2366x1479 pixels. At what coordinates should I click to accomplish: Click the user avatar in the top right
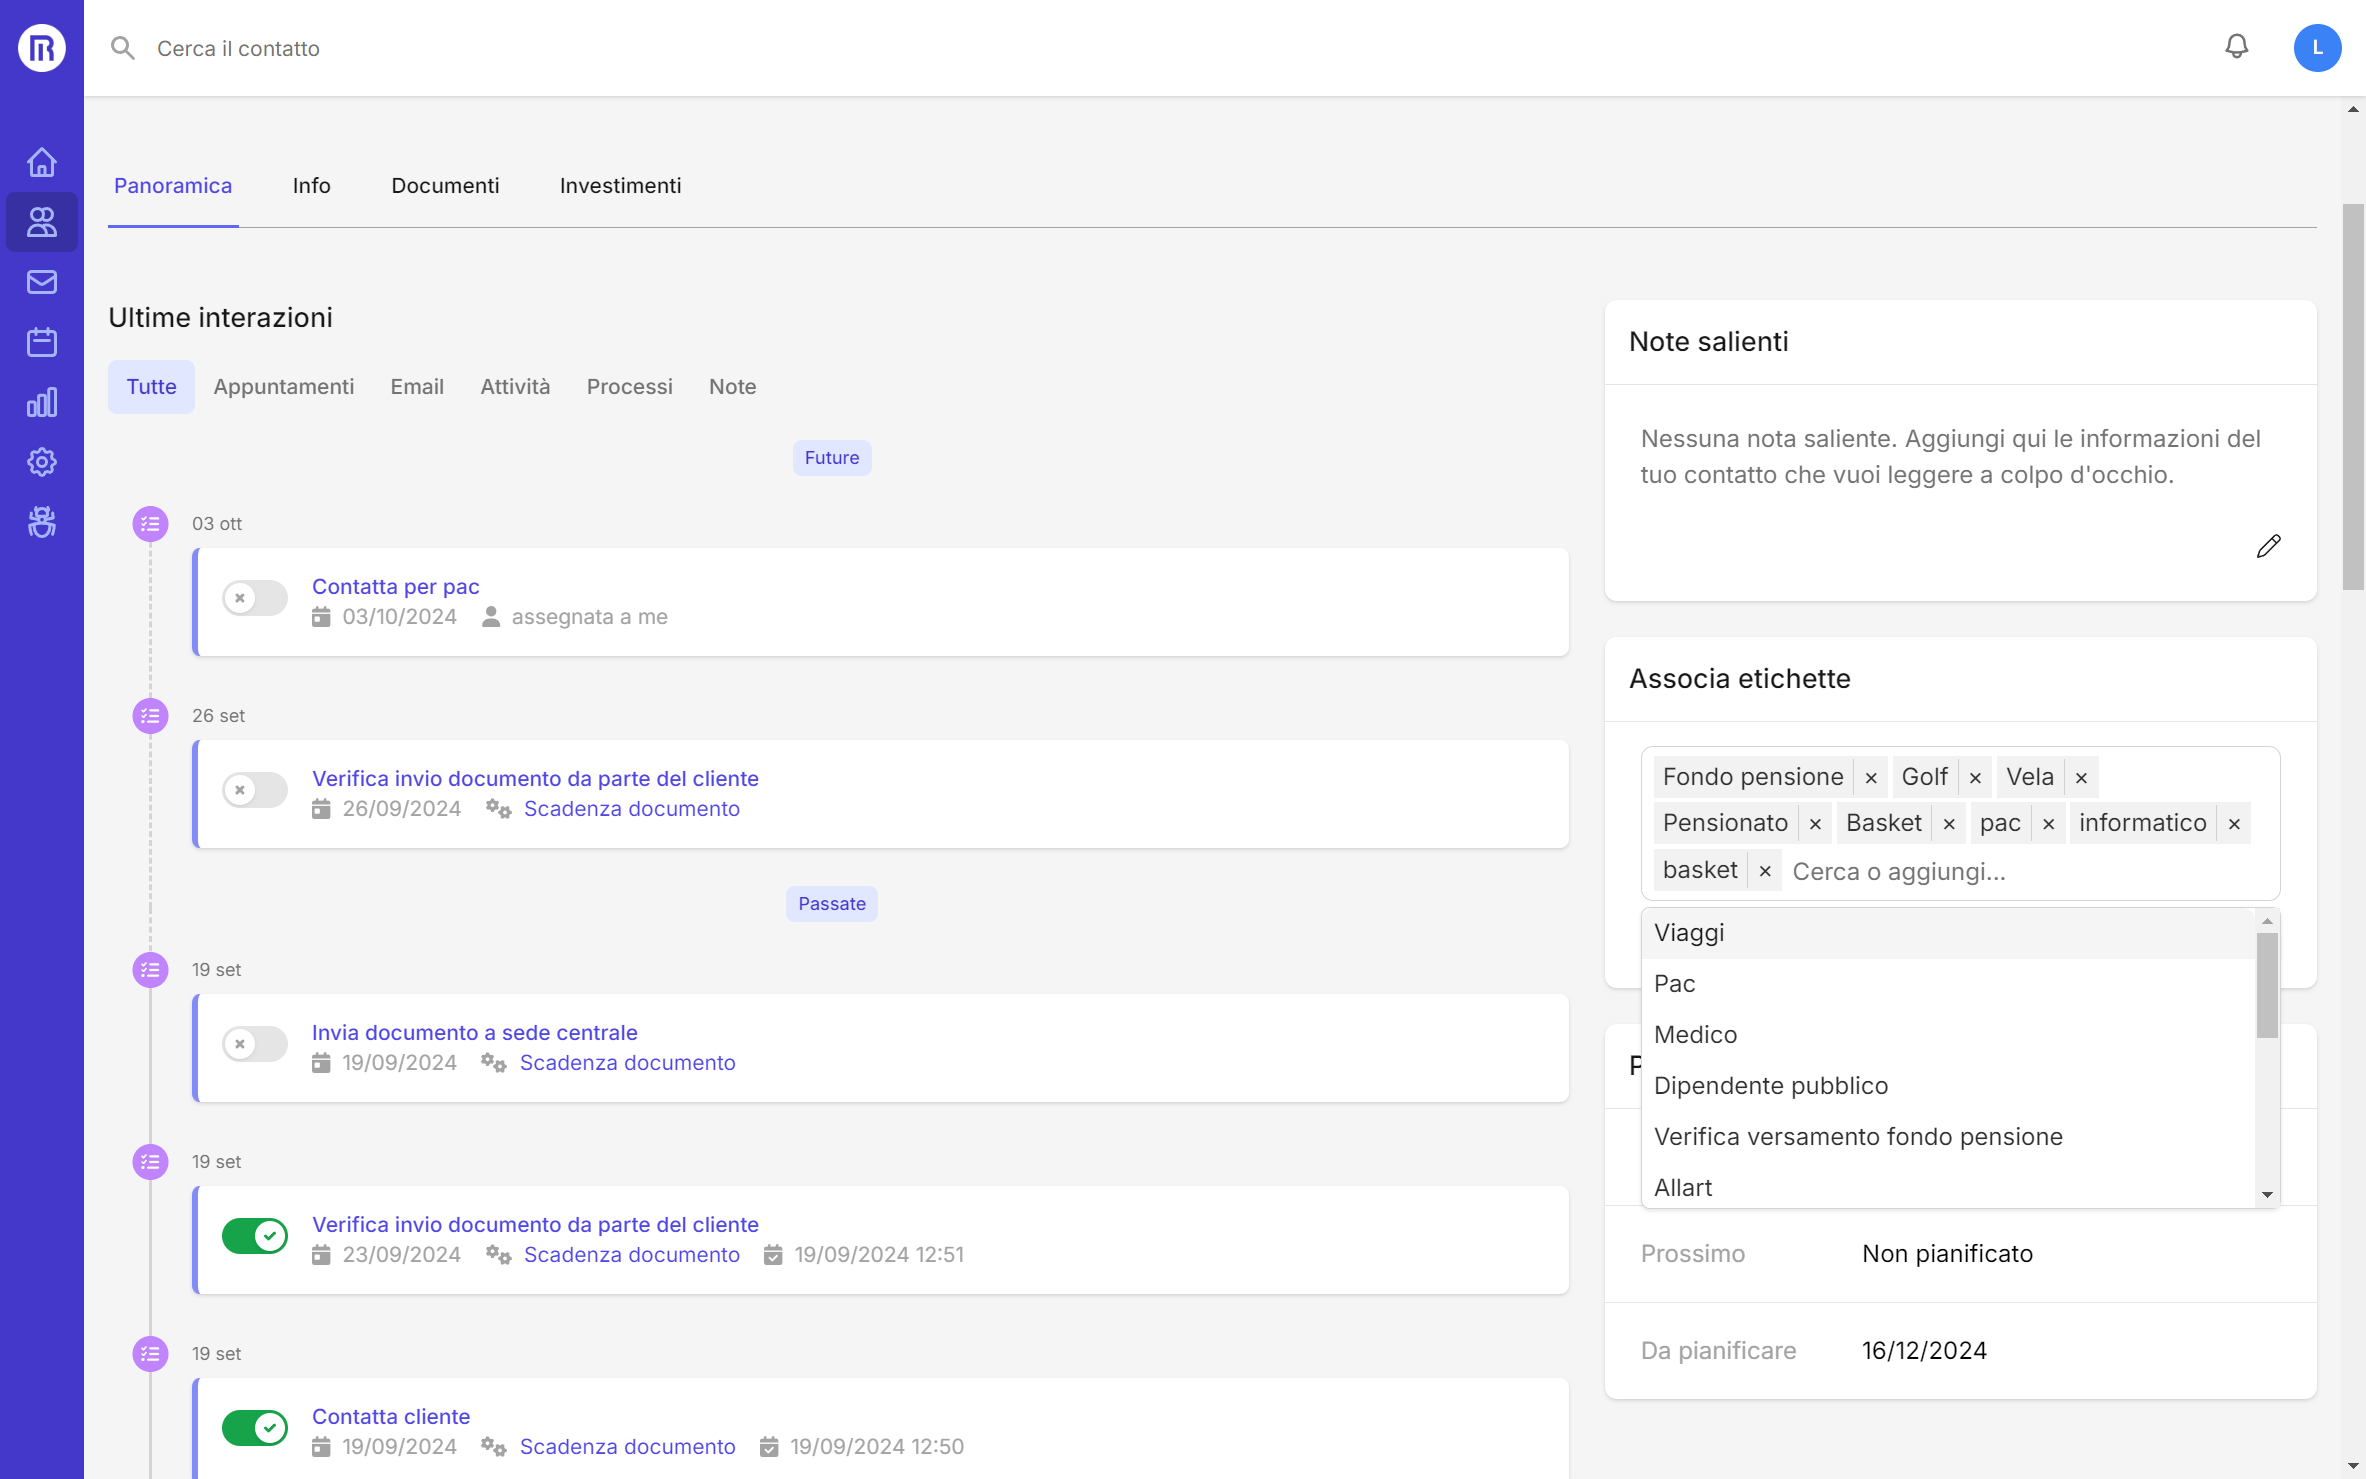pos(2318,47)
